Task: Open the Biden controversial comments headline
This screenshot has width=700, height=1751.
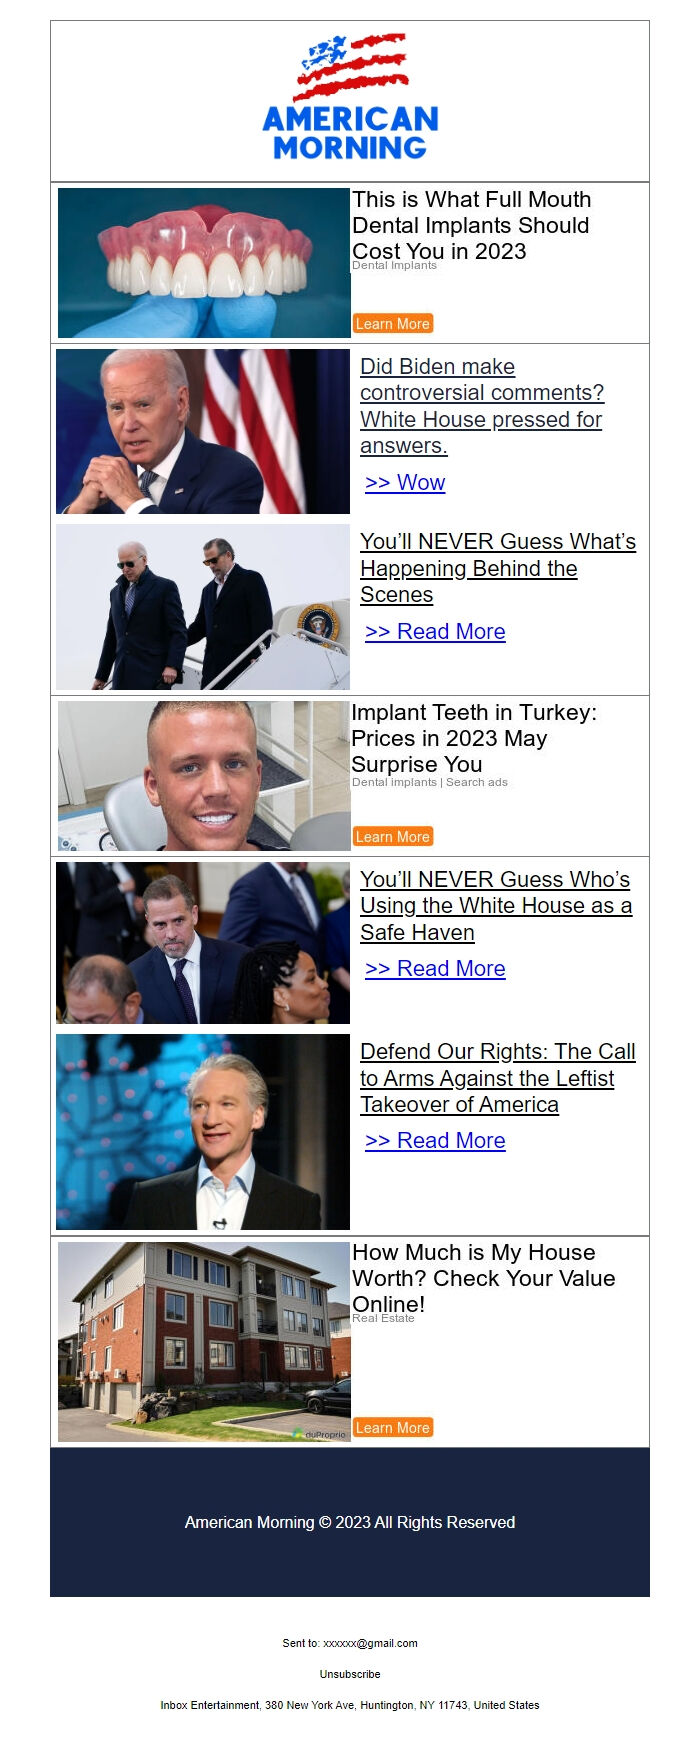Action: pyautogui.click(x=482, y=406)
